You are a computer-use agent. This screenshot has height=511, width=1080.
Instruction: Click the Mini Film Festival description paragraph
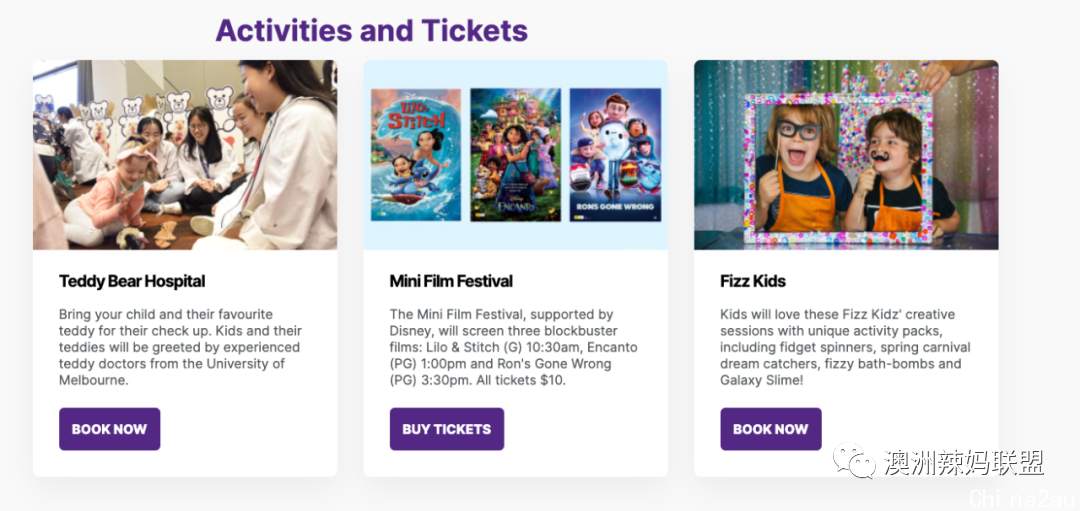point(514,347)
